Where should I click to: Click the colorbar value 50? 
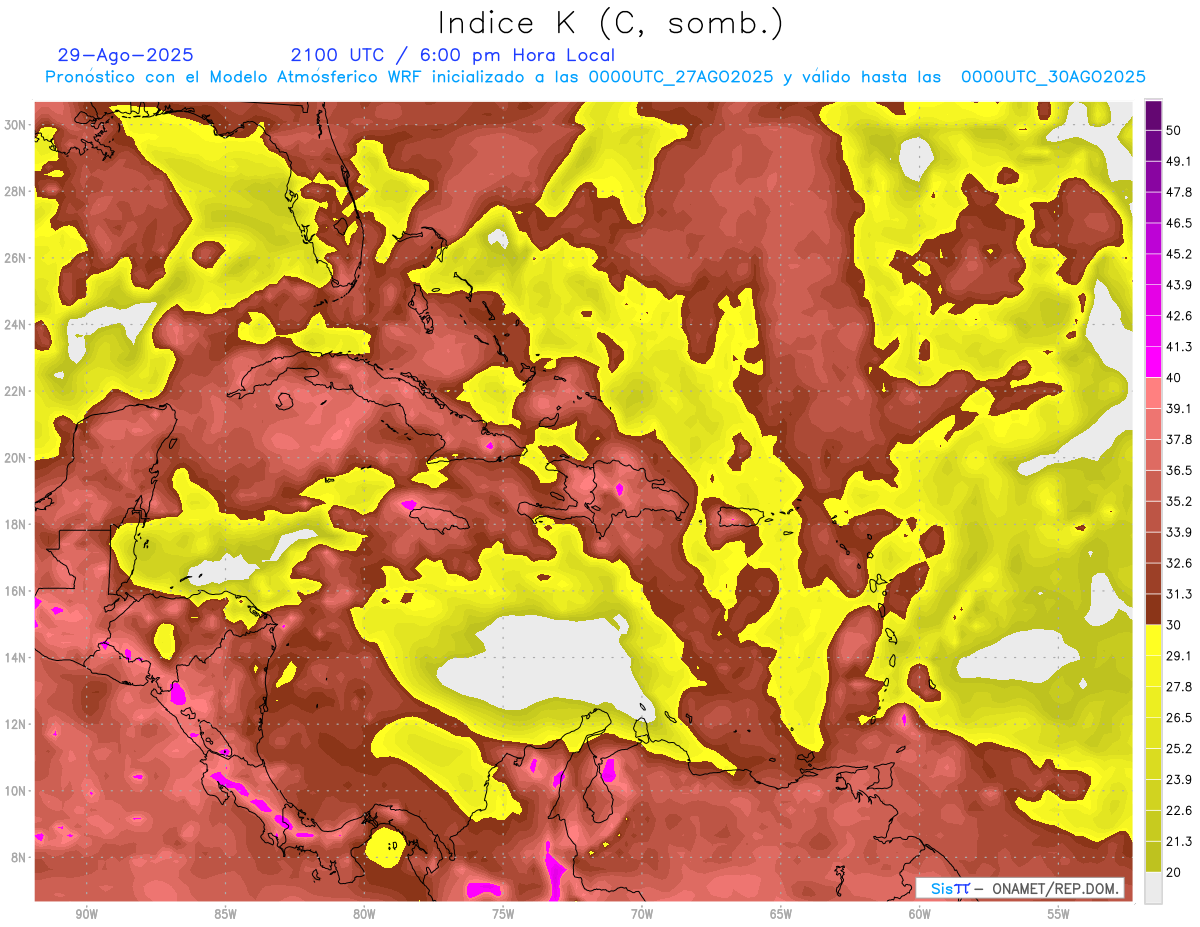point(1175,131)
